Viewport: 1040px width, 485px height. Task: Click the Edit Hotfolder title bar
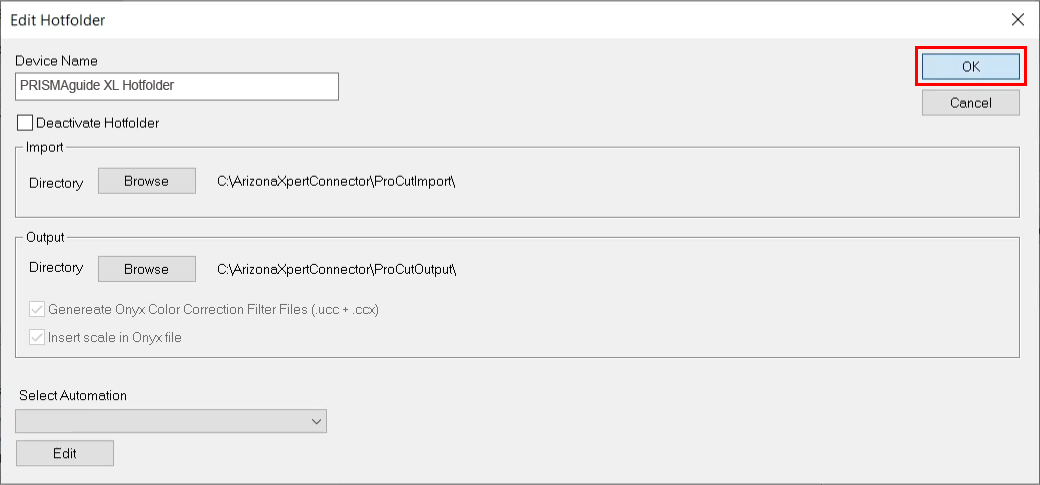(400, 19)
